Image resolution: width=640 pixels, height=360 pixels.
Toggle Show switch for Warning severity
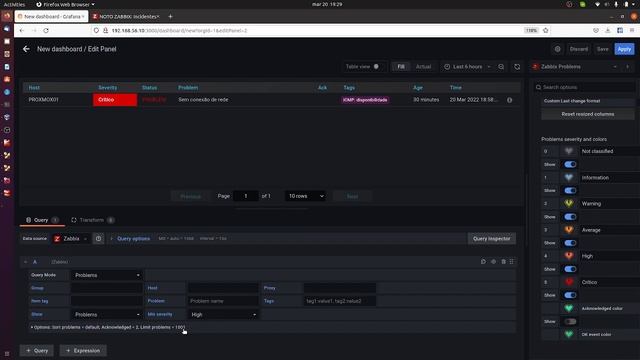click(x=570, y=217)
